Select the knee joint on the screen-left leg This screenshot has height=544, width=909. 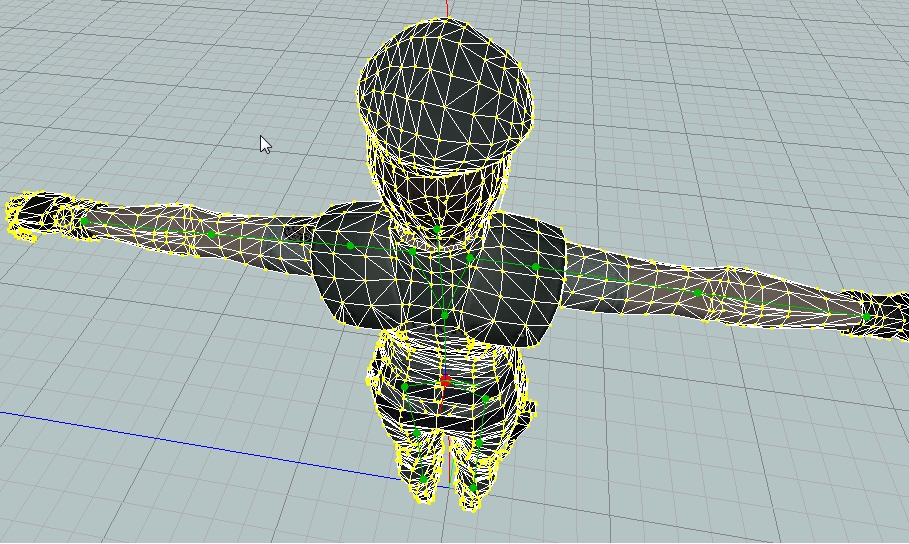click(417, 433)
